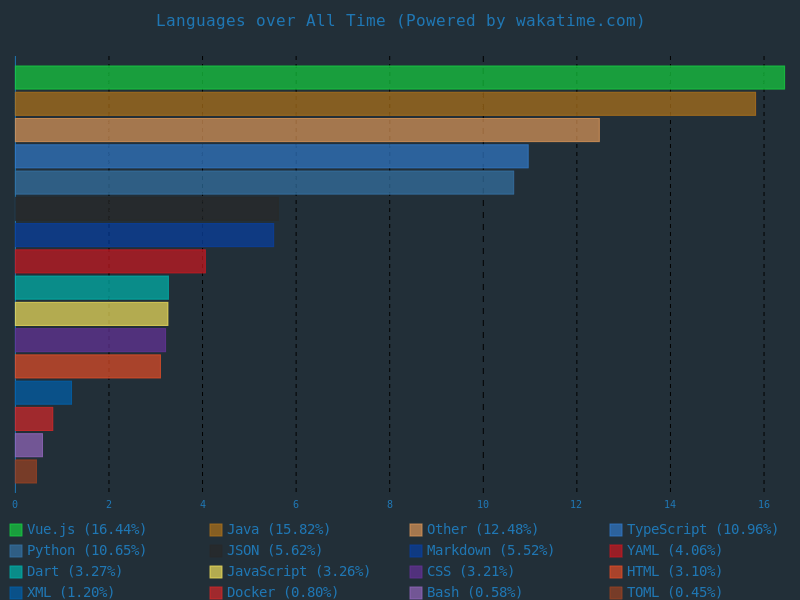Click the TOML (0.45%) legend label
Viewport: 800px width, 600px height.
674,593
